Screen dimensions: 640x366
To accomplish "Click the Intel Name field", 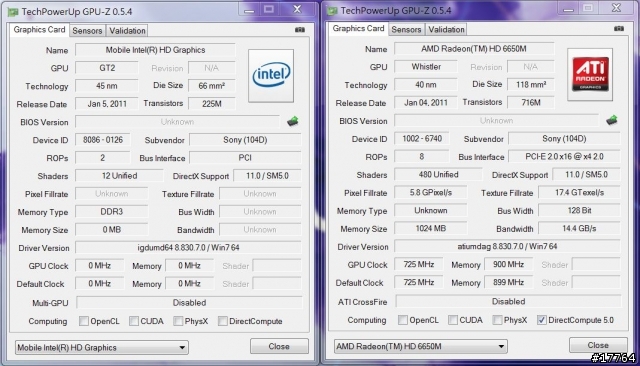I will click(x=155, y=50).
